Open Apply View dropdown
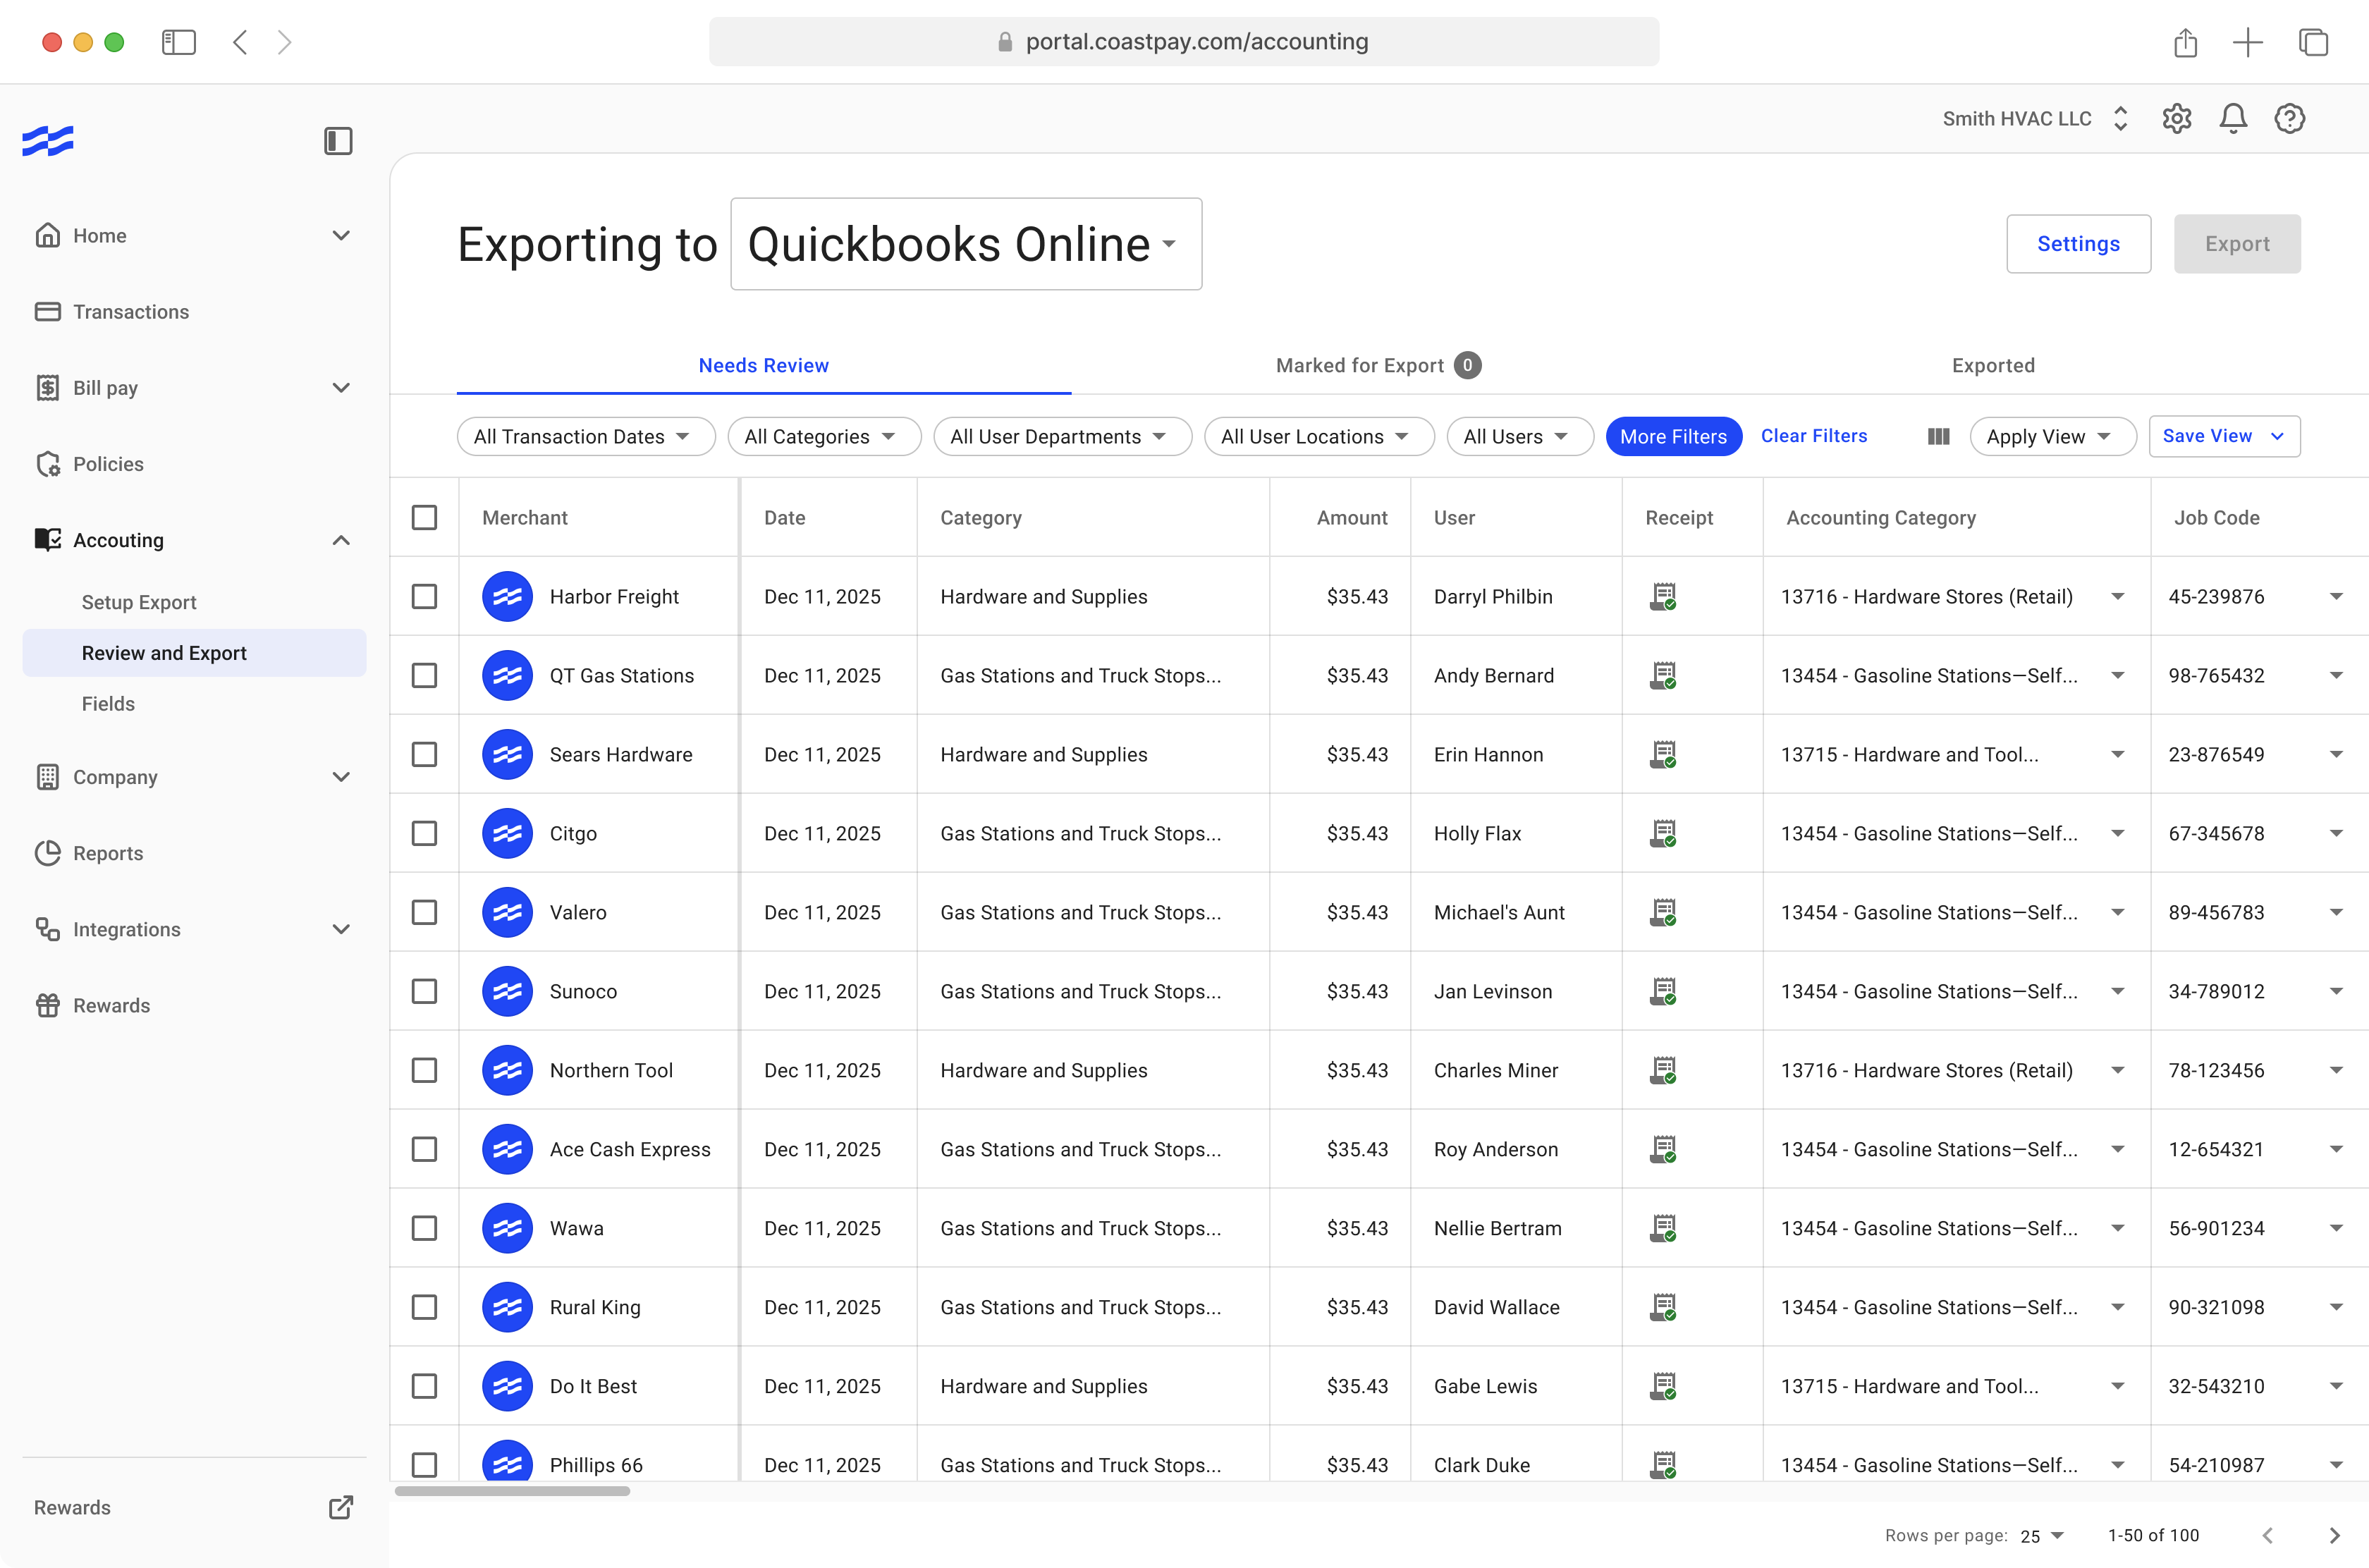Viewport: 2369px width, 1568px height. pyautogui.click(x=2052, y=436)
